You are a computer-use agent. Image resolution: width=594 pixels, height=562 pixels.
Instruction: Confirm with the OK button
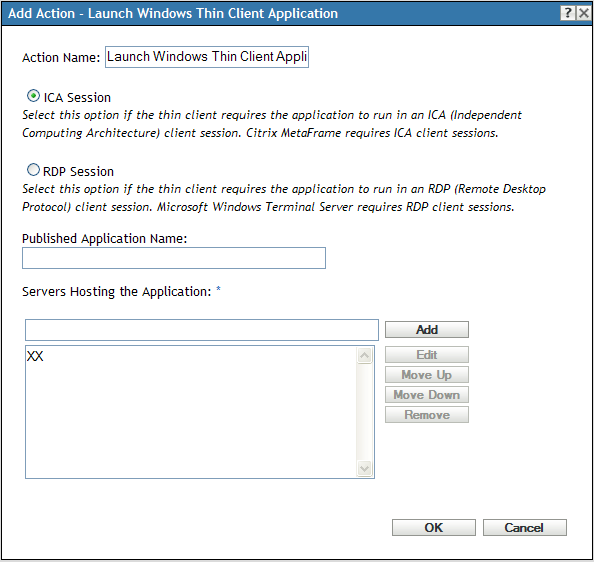(x=434, y=528)
